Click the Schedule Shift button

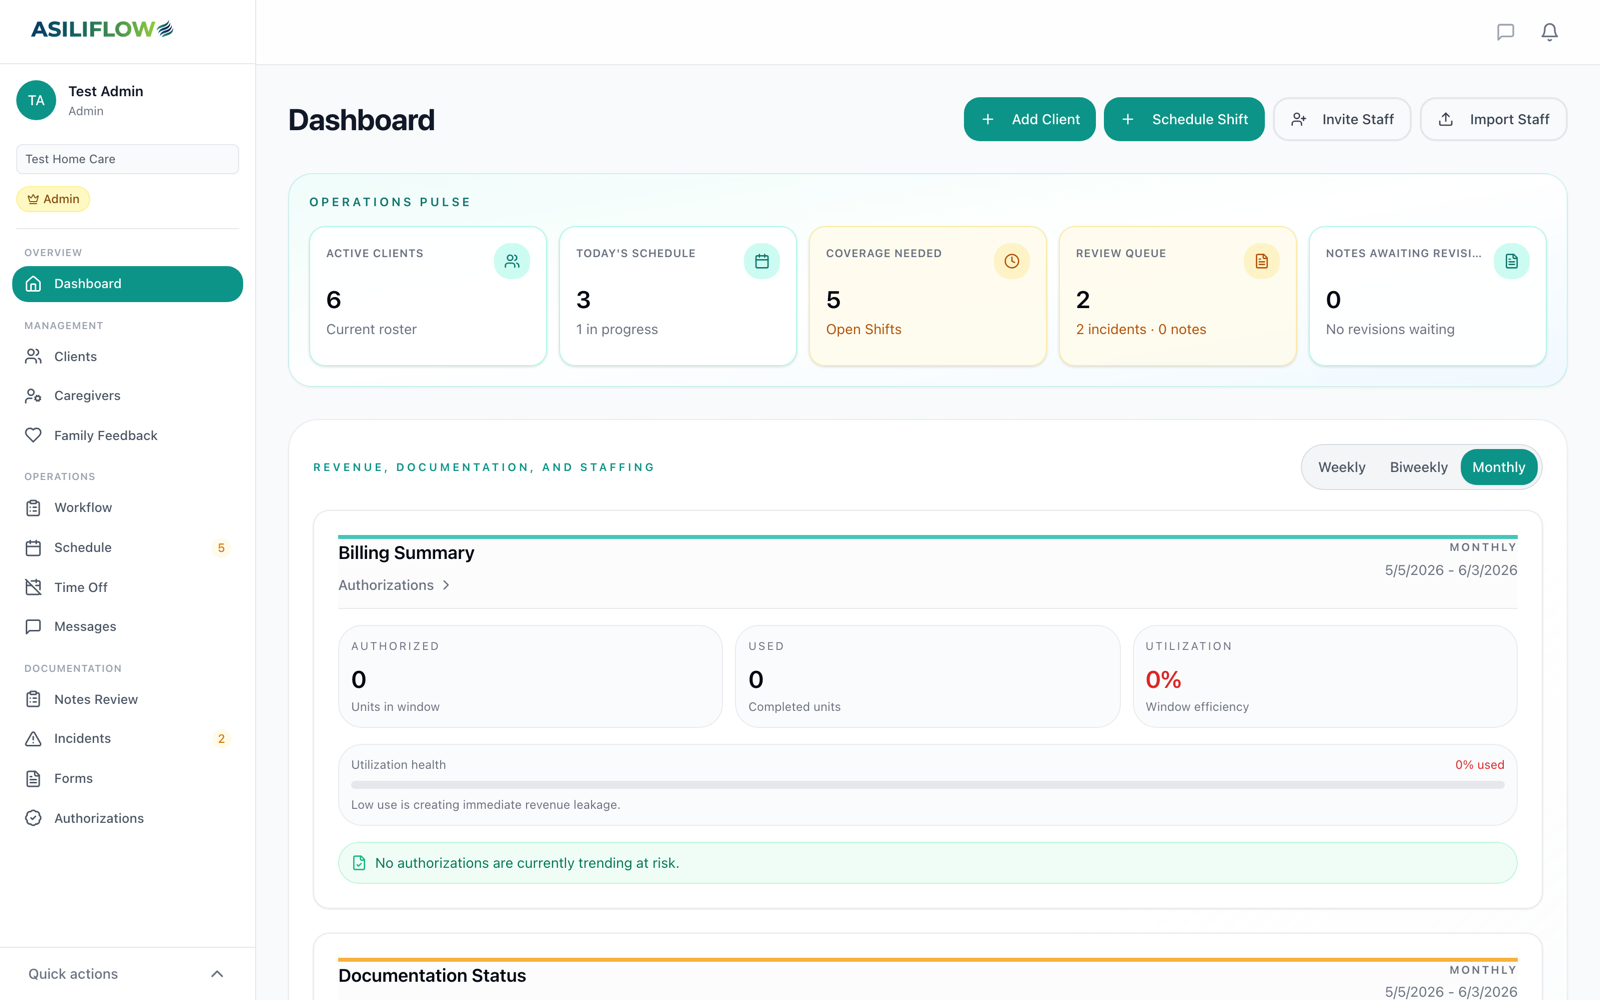1184,119
